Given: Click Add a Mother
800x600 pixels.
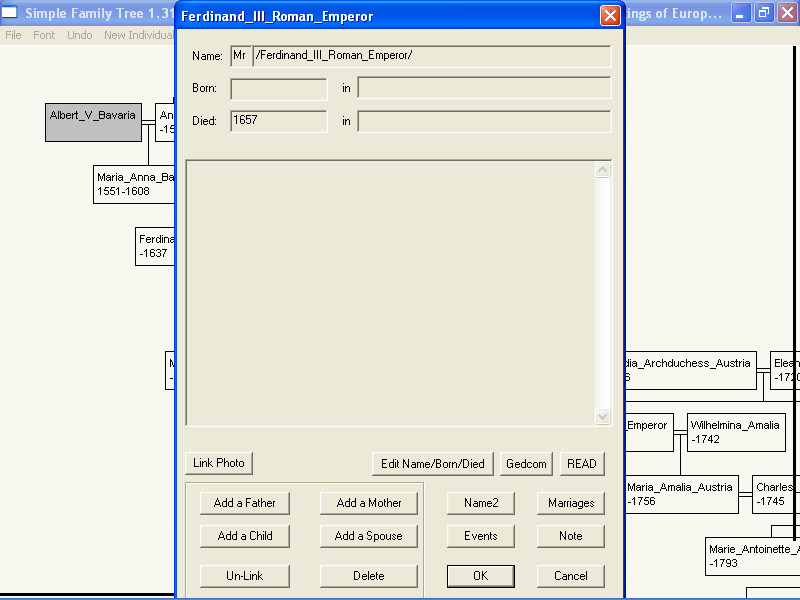Looking at the screenshot, I should click(368, 503).
